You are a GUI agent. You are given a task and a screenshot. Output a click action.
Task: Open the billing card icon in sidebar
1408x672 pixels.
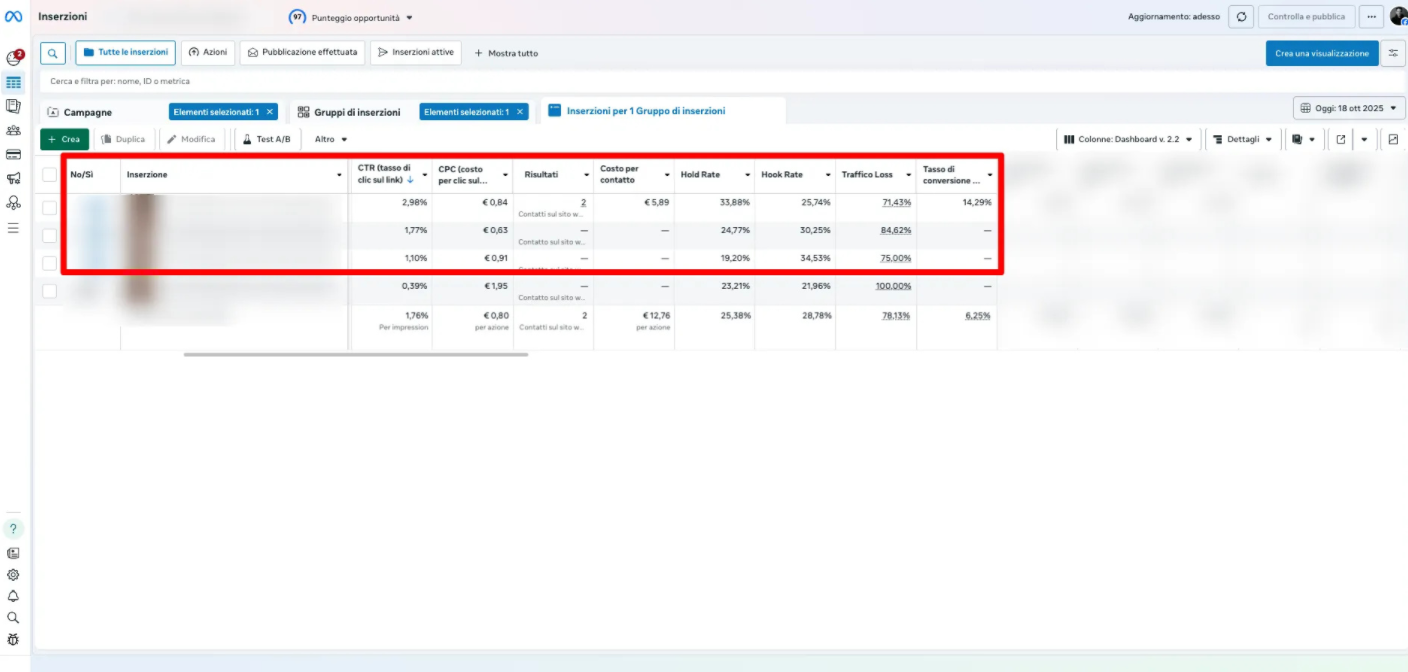[x=13, y=154]
